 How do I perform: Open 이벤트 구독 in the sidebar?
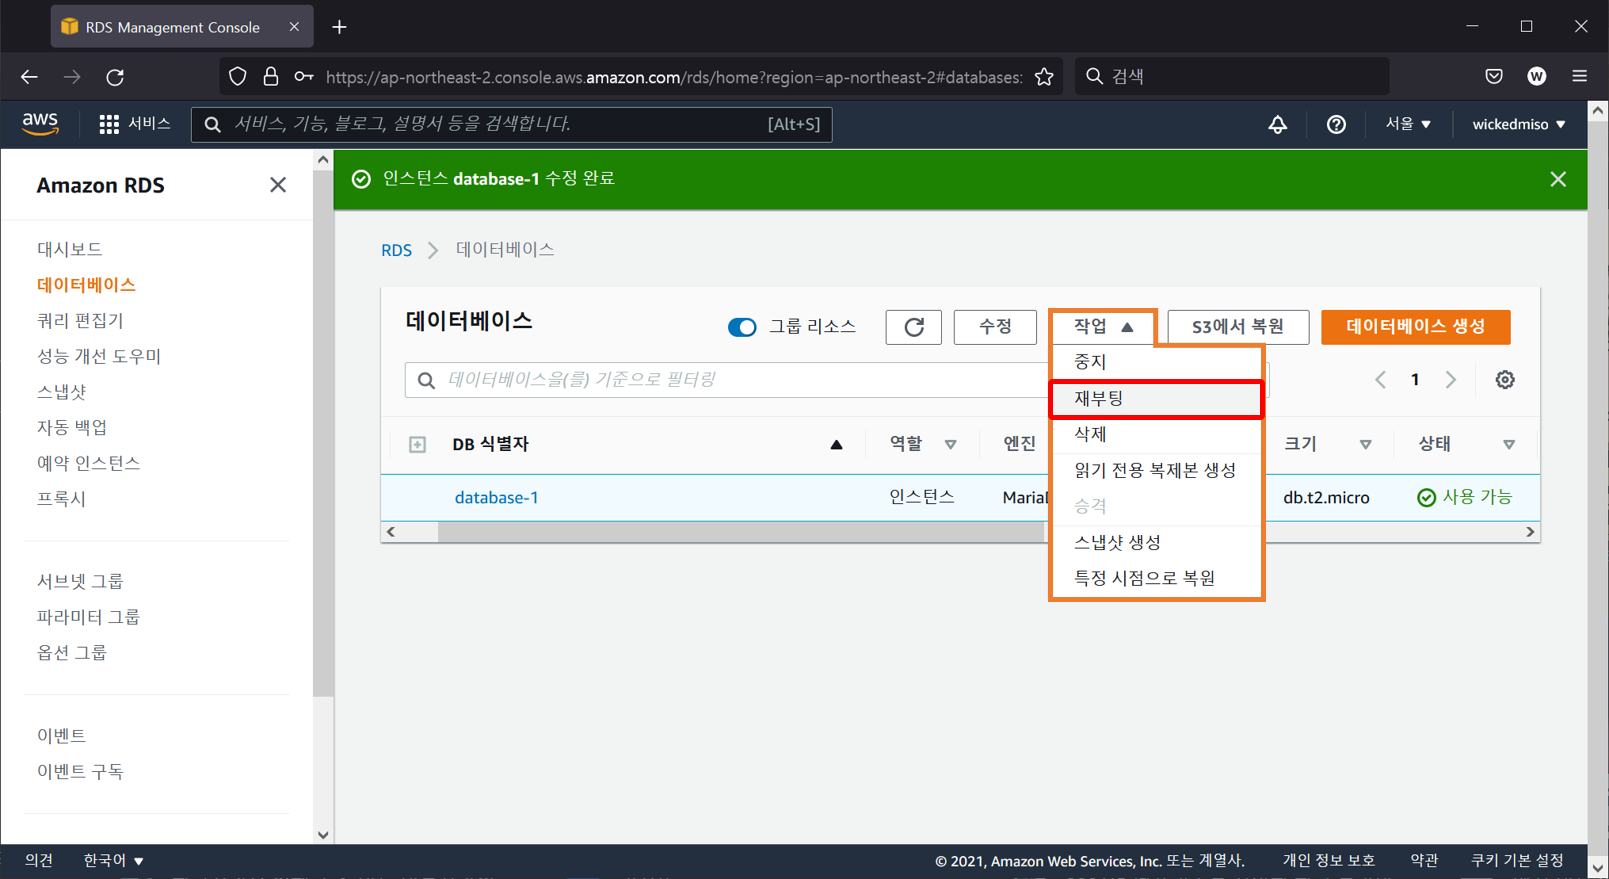click(x=80, y=772)
